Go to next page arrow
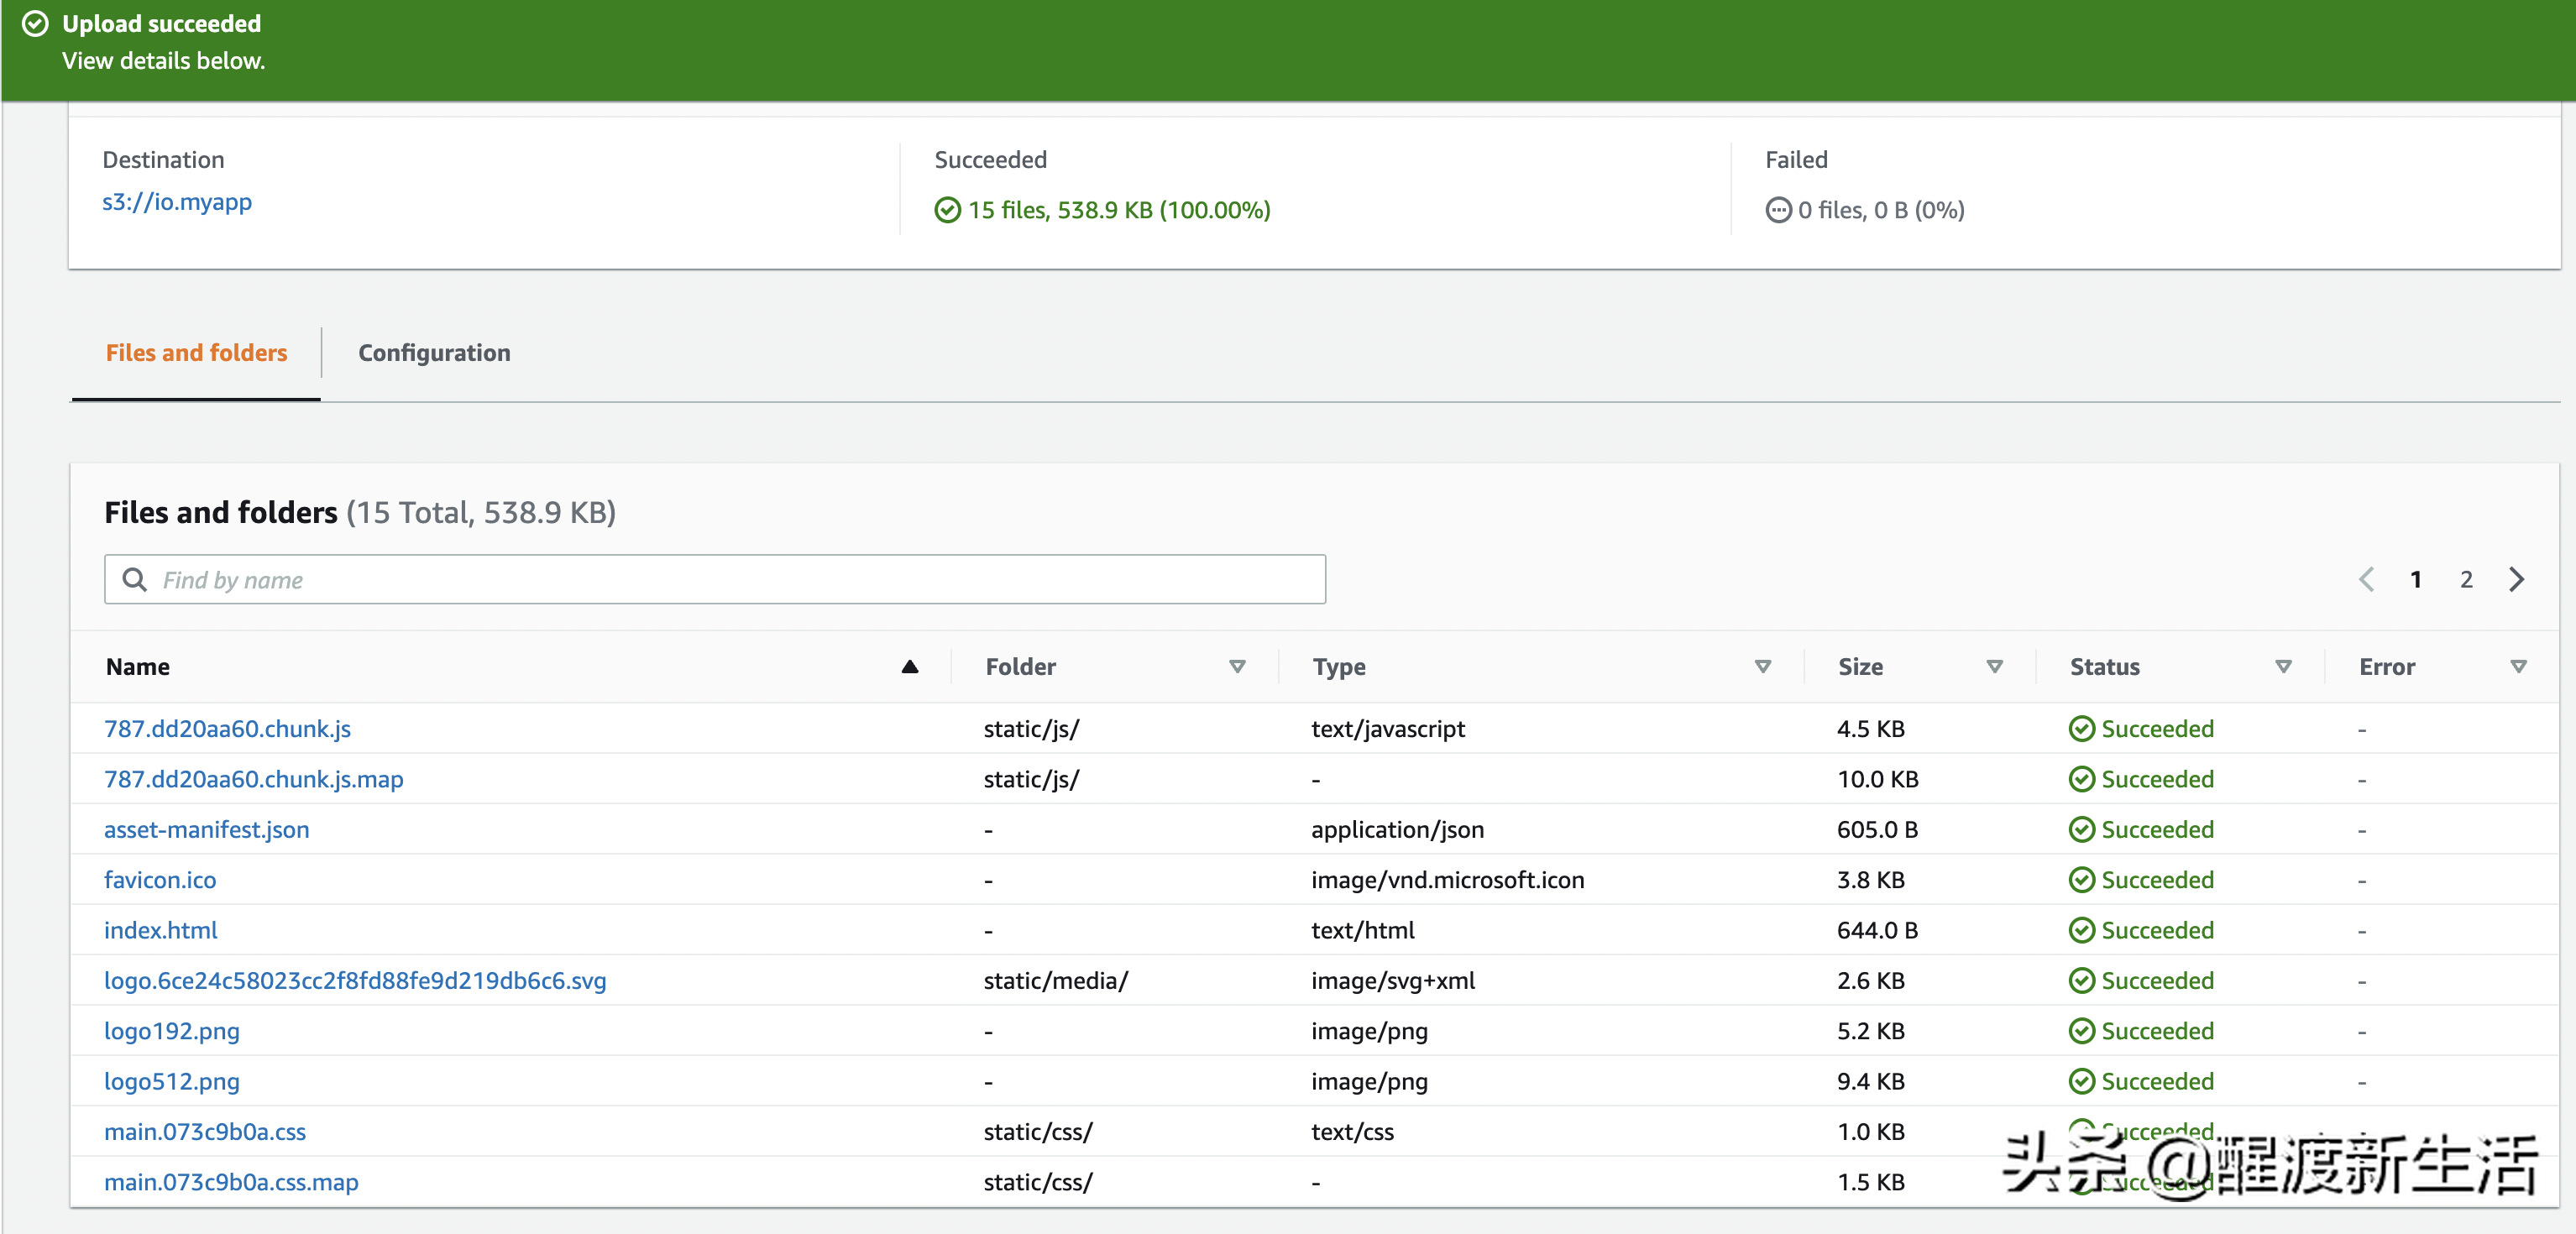 click(x=2516, y=579)
